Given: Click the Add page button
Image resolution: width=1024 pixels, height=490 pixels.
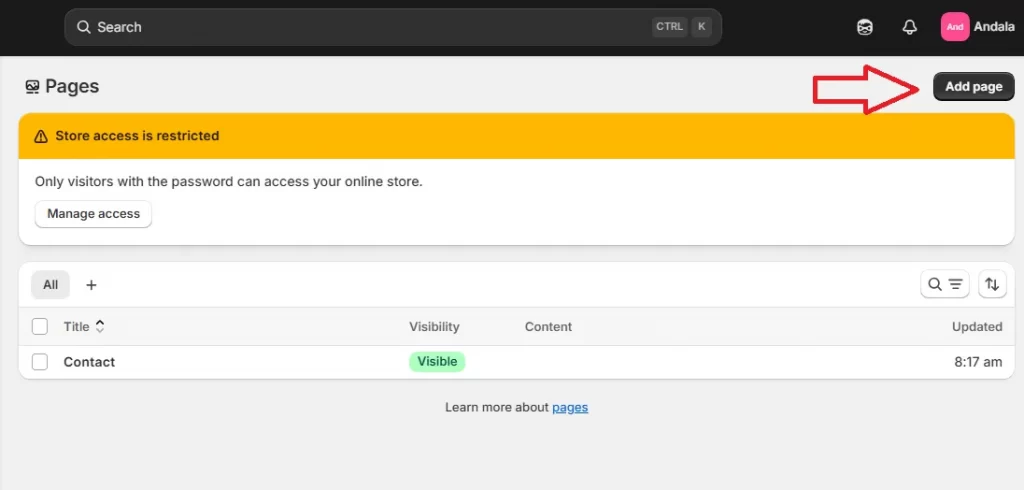Looking at the screenshot, I should point(973,87).
